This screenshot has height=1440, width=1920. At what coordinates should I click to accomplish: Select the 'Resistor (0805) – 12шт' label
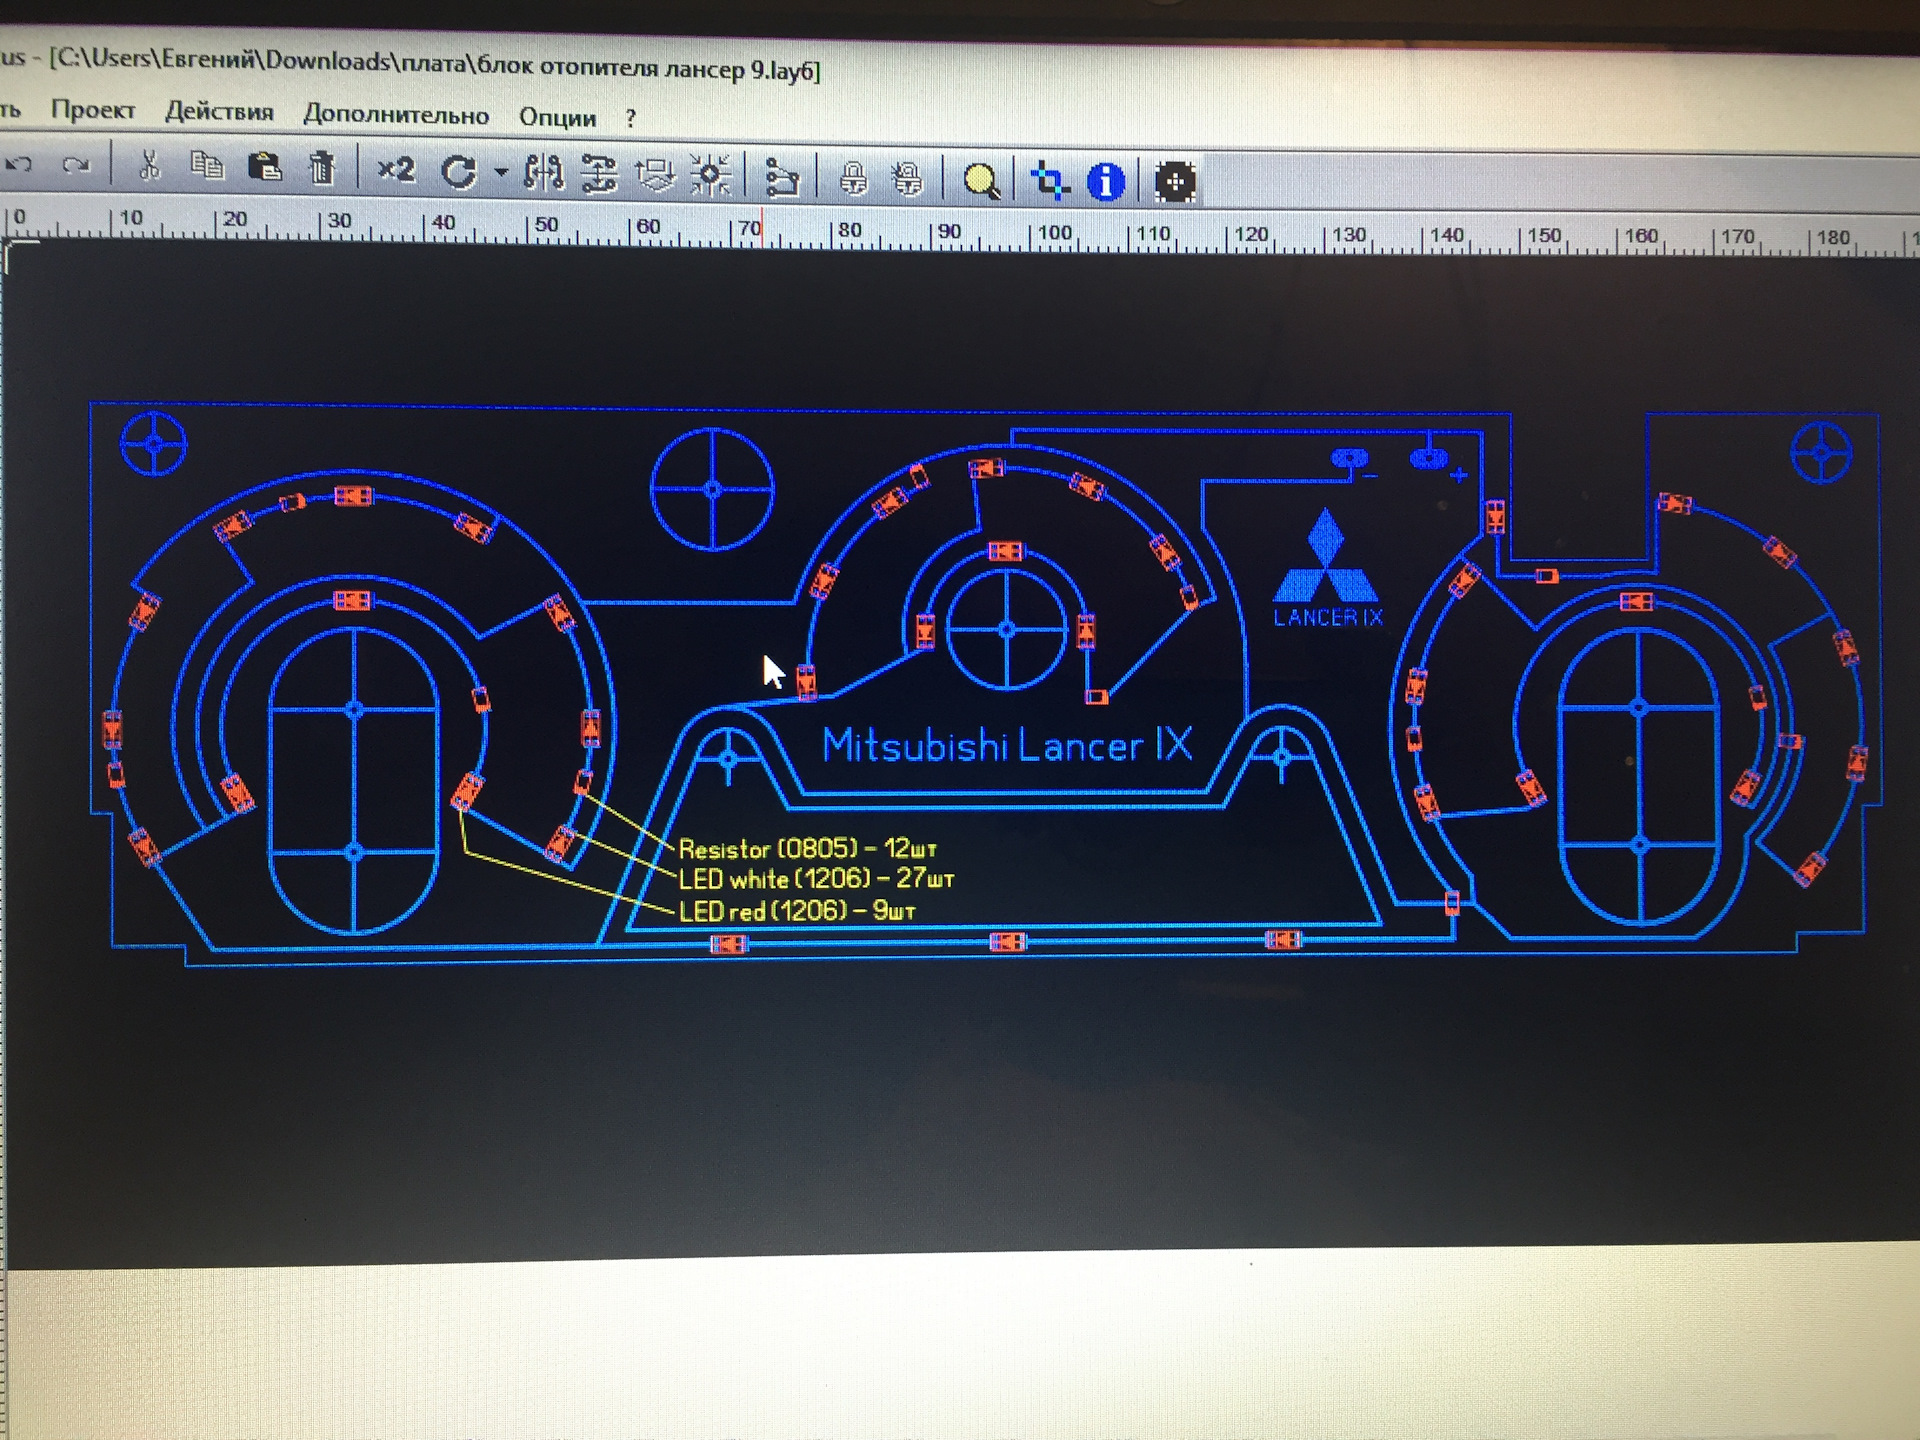(x=808, y=849)
